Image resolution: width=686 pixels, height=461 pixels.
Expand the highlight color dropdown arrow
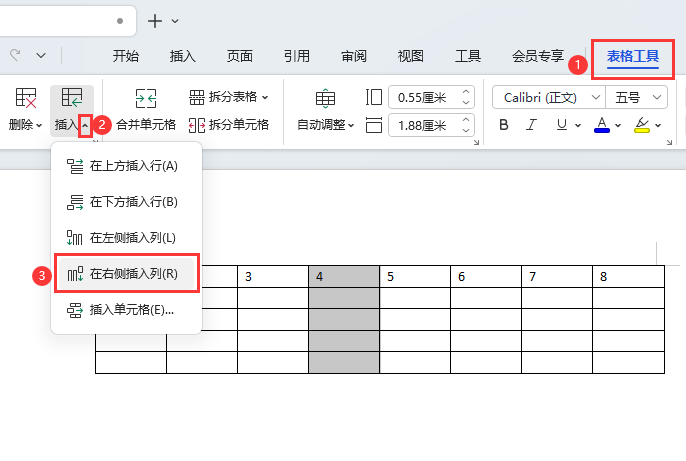pyautogui.click(x=658, y=126)
